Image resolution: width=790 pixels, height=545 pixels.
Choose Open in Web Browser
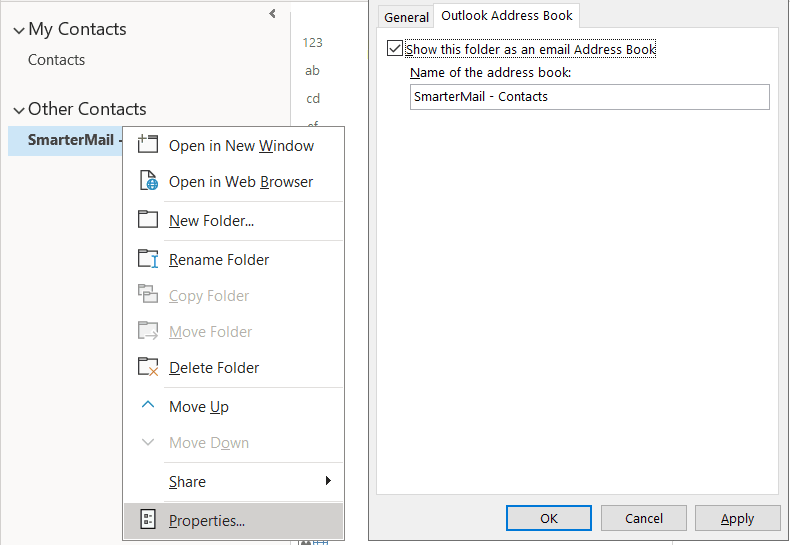coord(234,182)
